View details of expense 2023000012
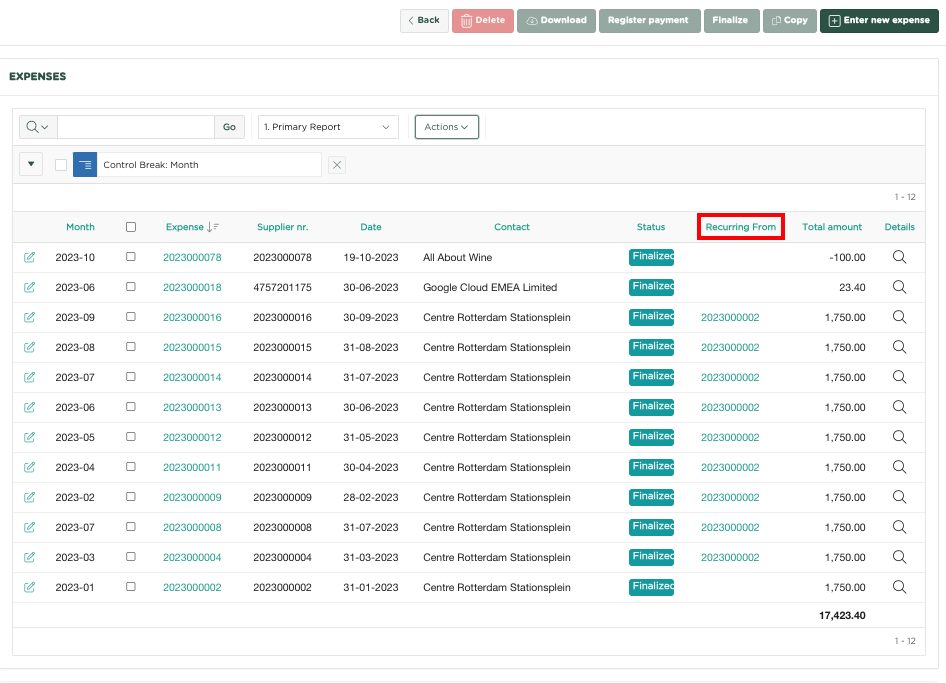Viewport: 946px width, 683px height. click(x=899, y=437)
